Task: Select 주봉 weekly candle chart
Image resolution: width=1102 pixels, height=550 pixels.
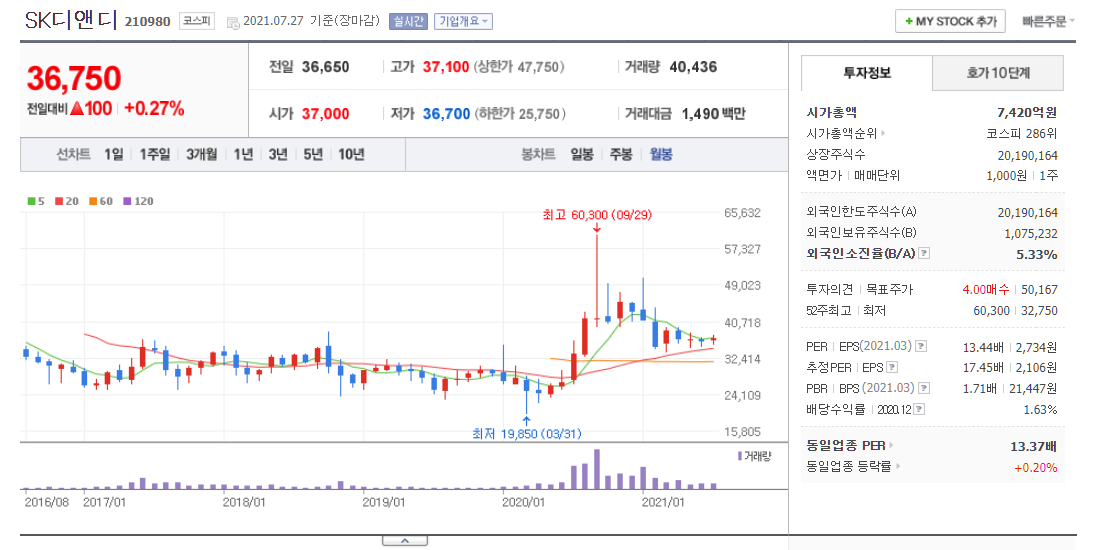Action: (621, 155)
